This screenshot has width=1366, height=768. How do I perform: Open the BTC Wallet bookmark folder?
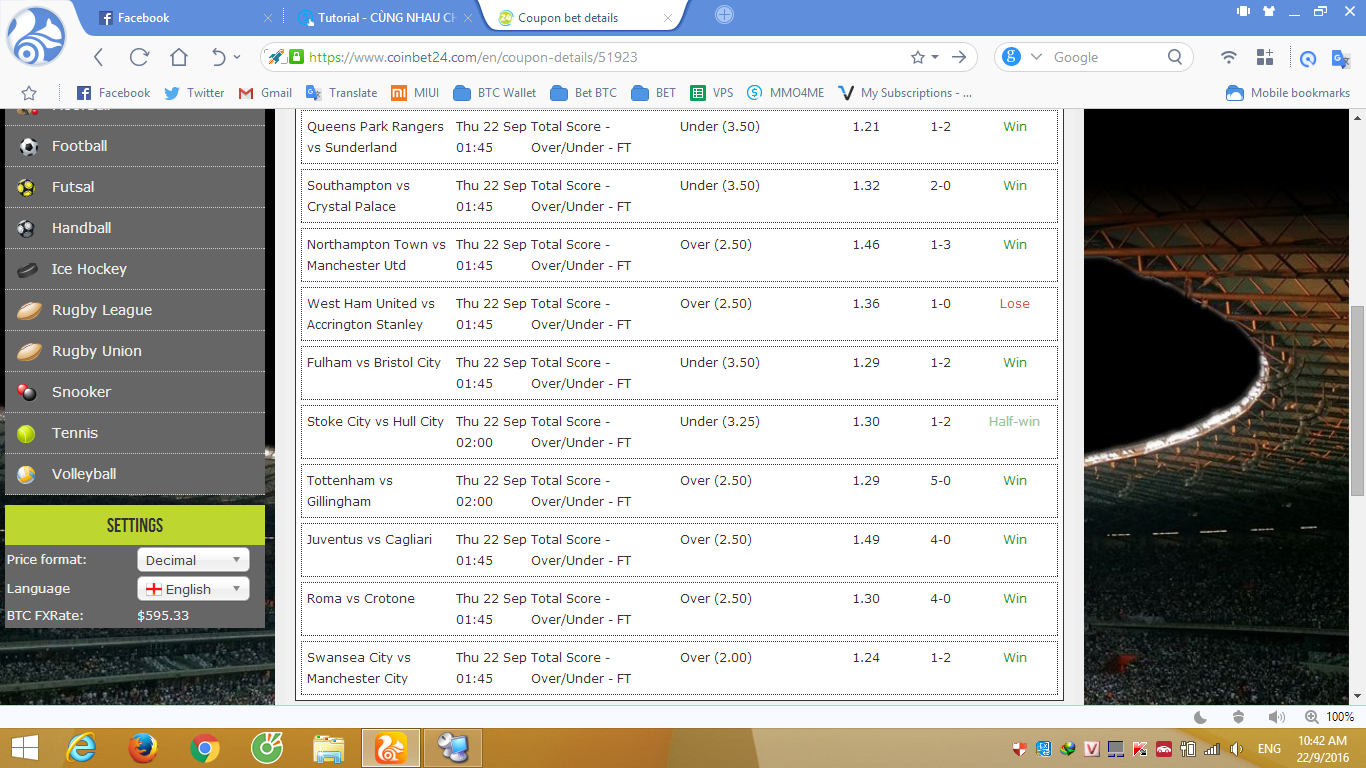click(x=495, y=93)
